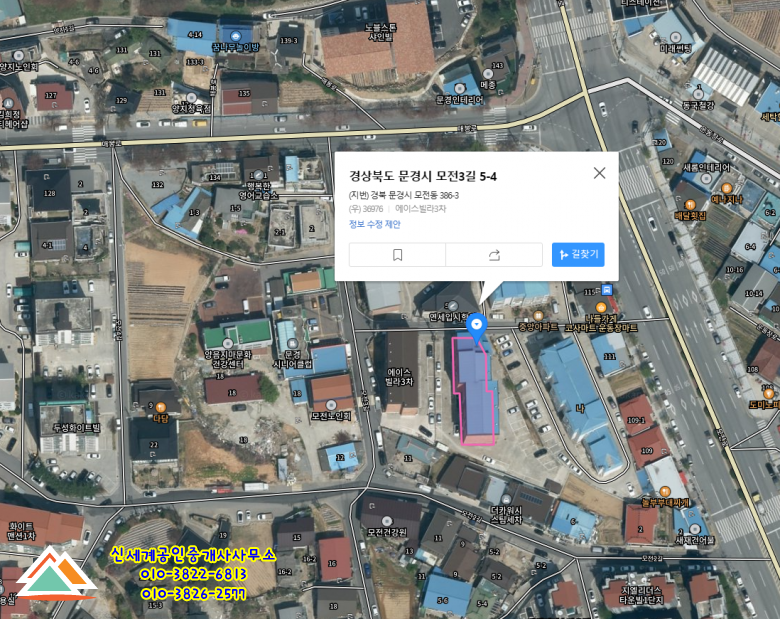Select the pink-outlined highlighted building
780x619 pixels.
(x=476, y=391)
